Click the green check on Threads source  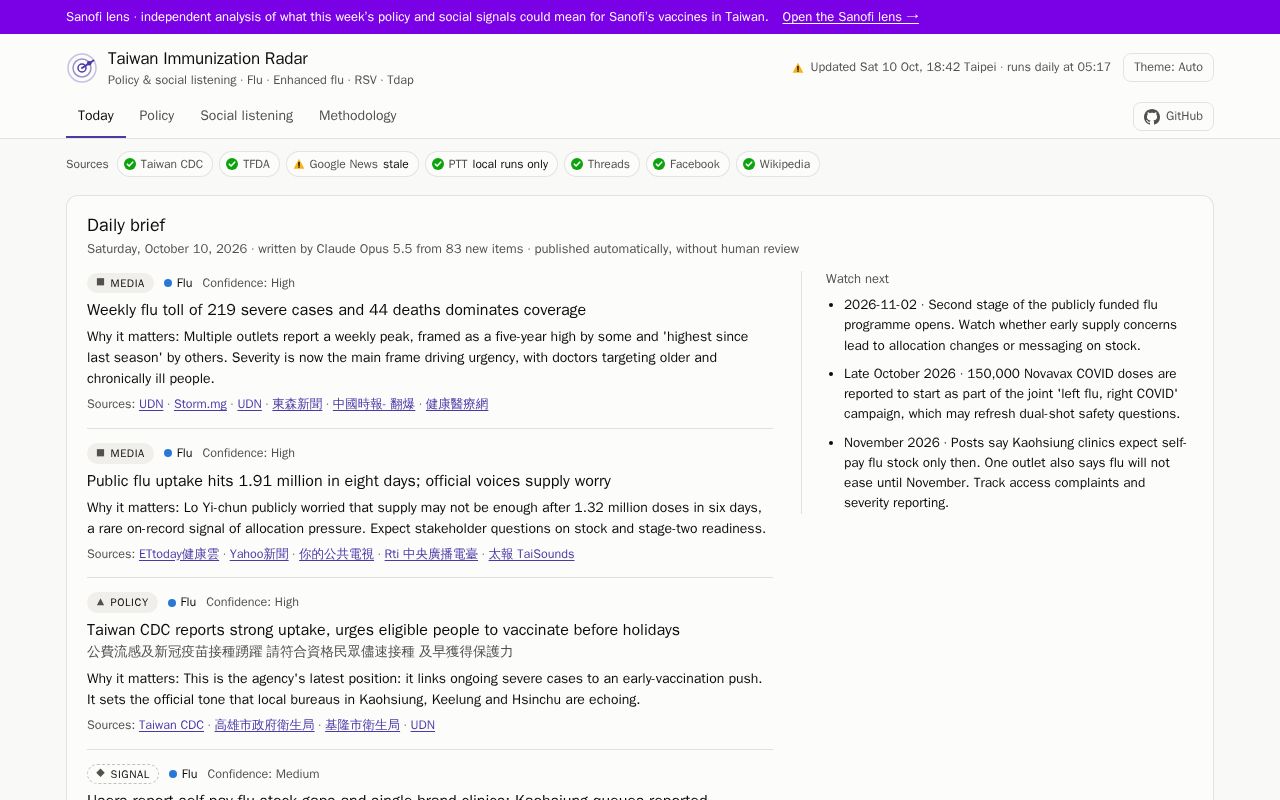(x=577, y=164)
